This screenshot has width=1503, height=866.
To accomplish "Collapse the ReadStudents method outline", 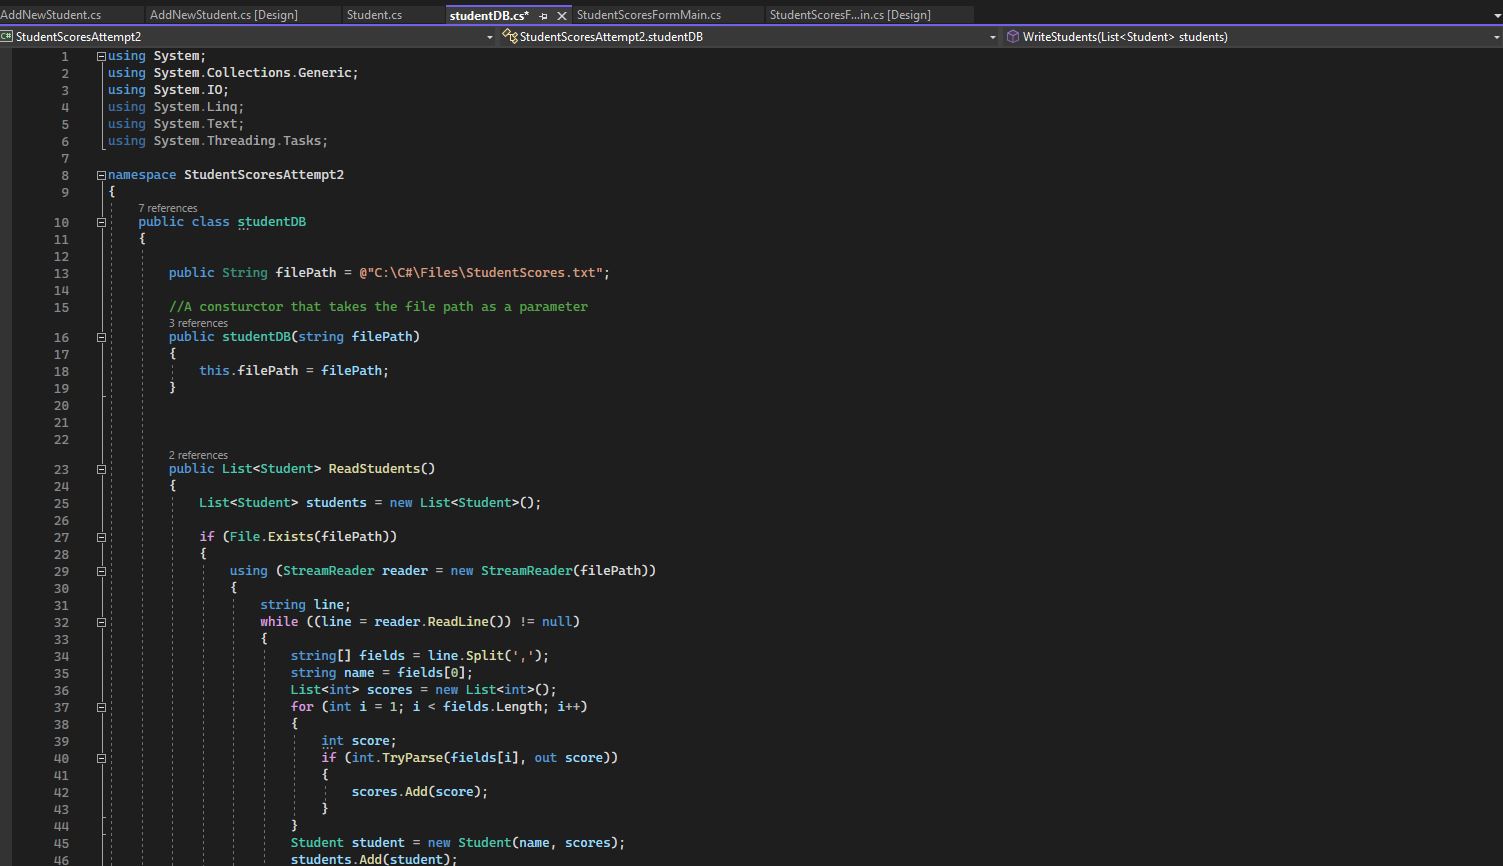I will click(x=101, y=469).
